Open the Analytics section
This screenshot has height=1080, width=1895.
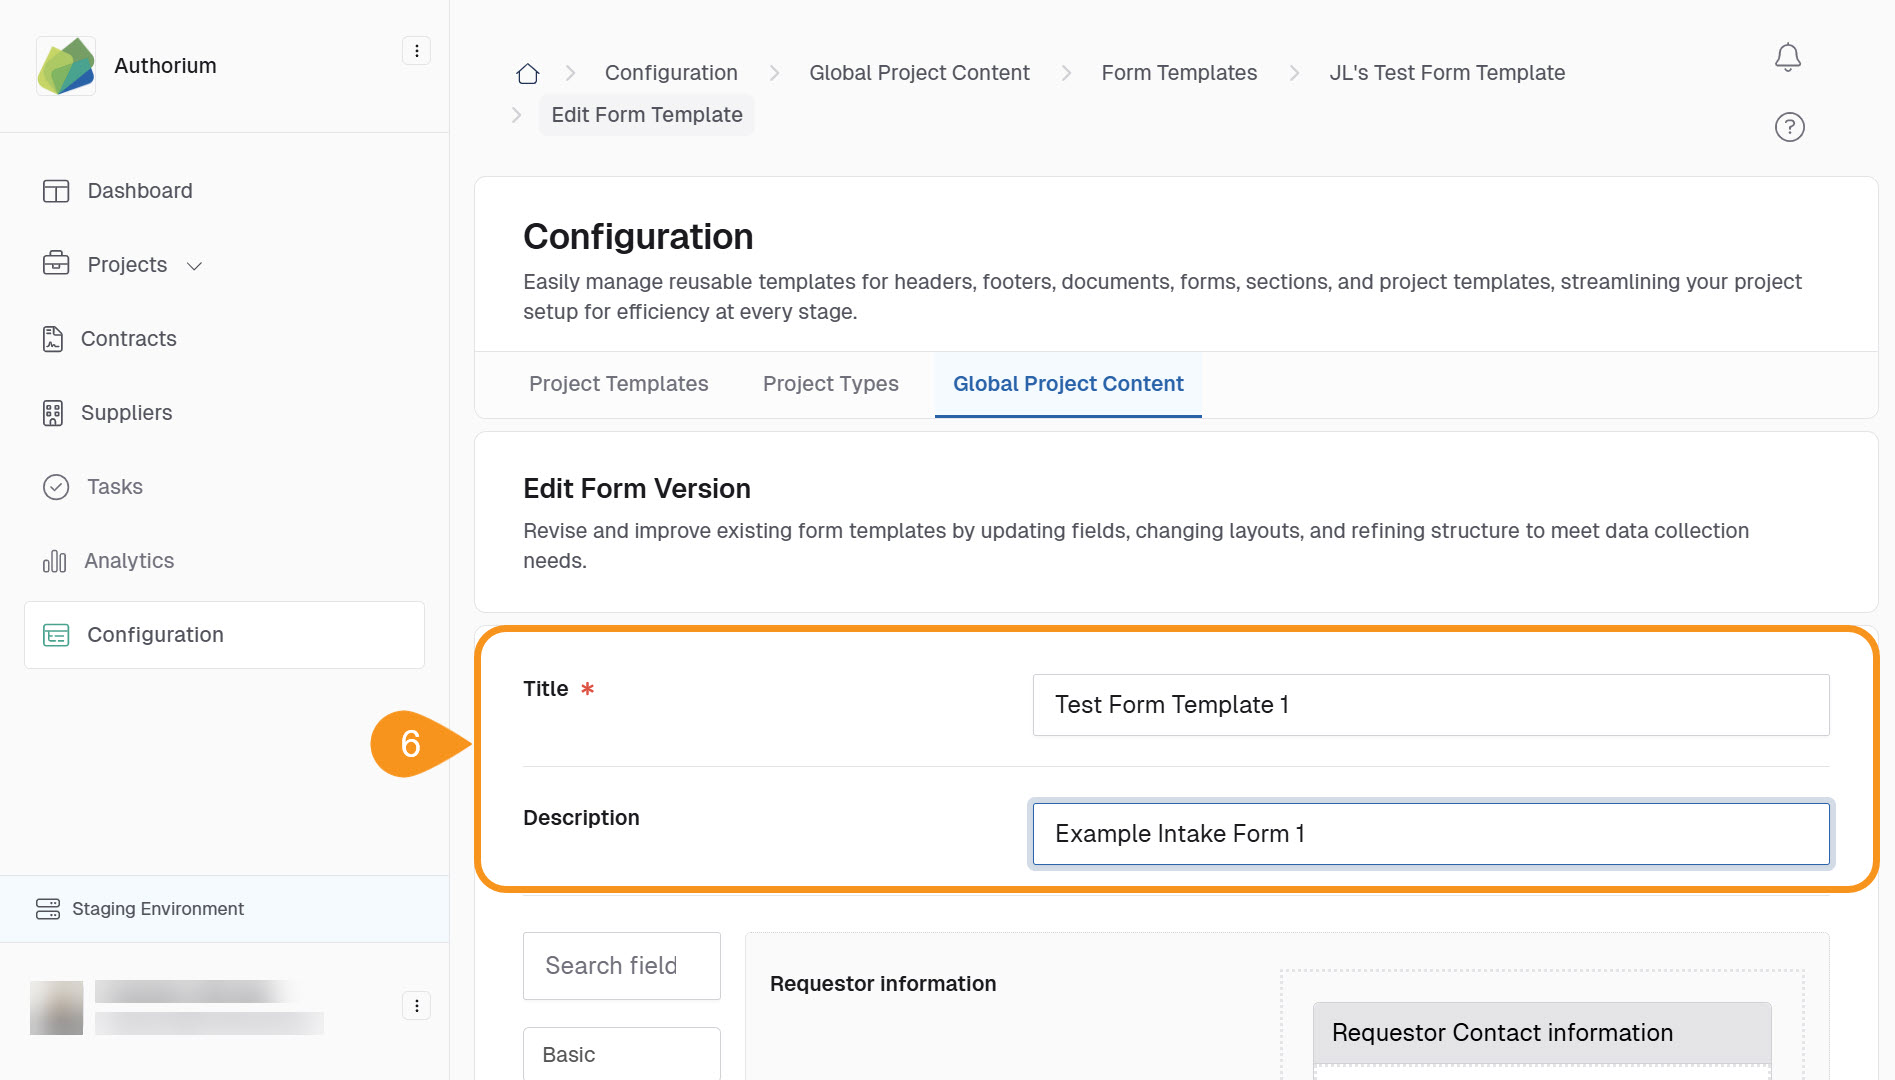(x=127, y=560)
